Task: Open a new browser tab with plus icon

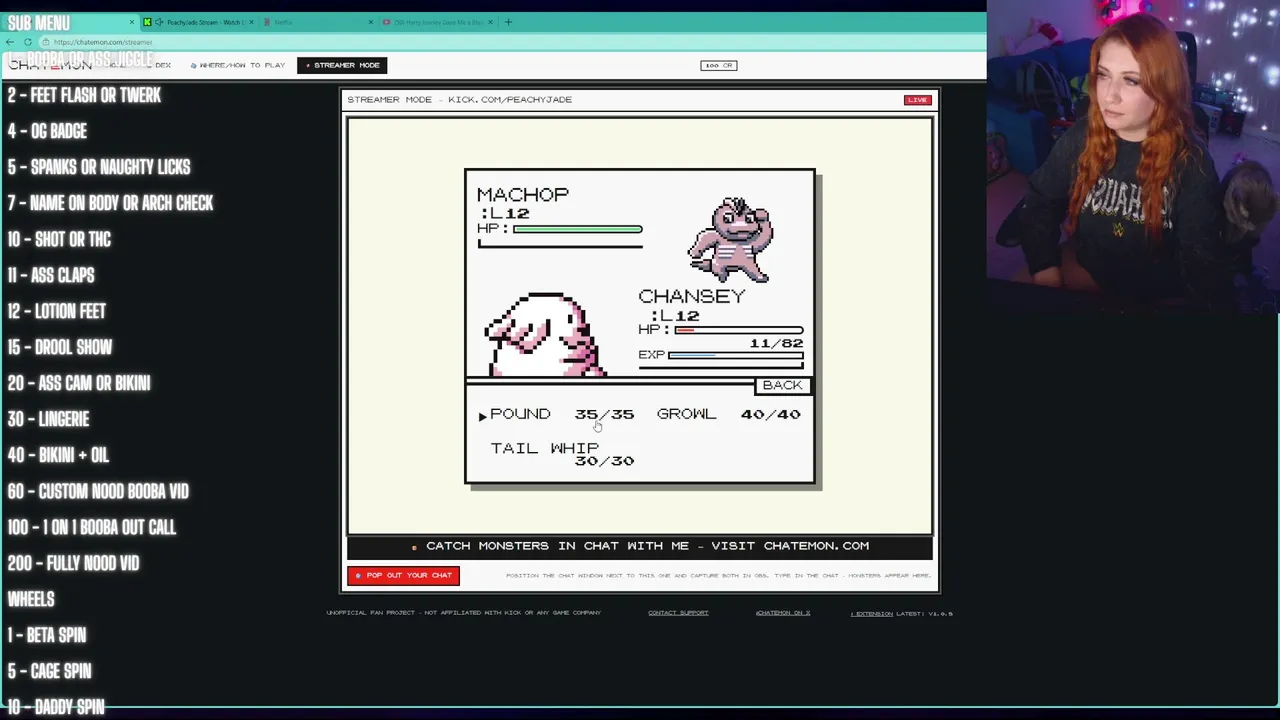Action: 508,22
